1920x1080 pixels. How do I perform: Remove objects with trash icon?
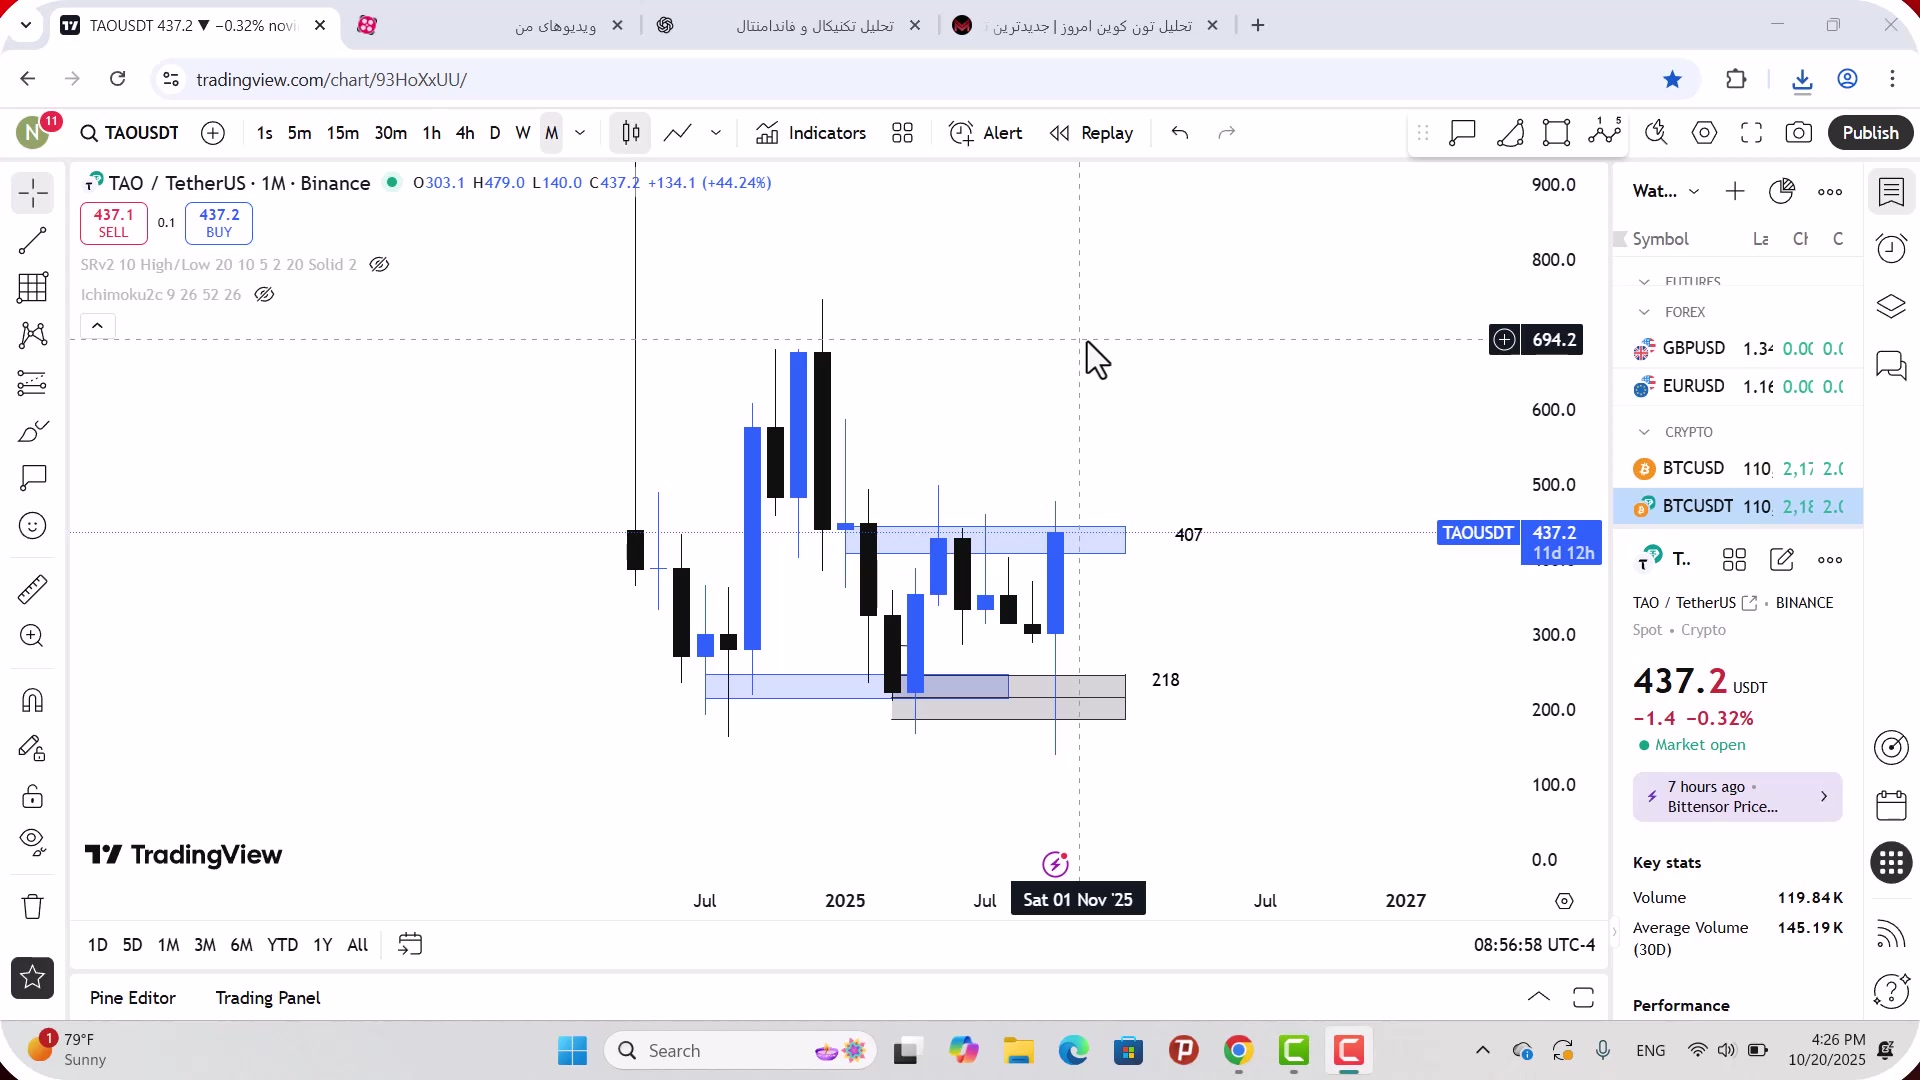32,907
